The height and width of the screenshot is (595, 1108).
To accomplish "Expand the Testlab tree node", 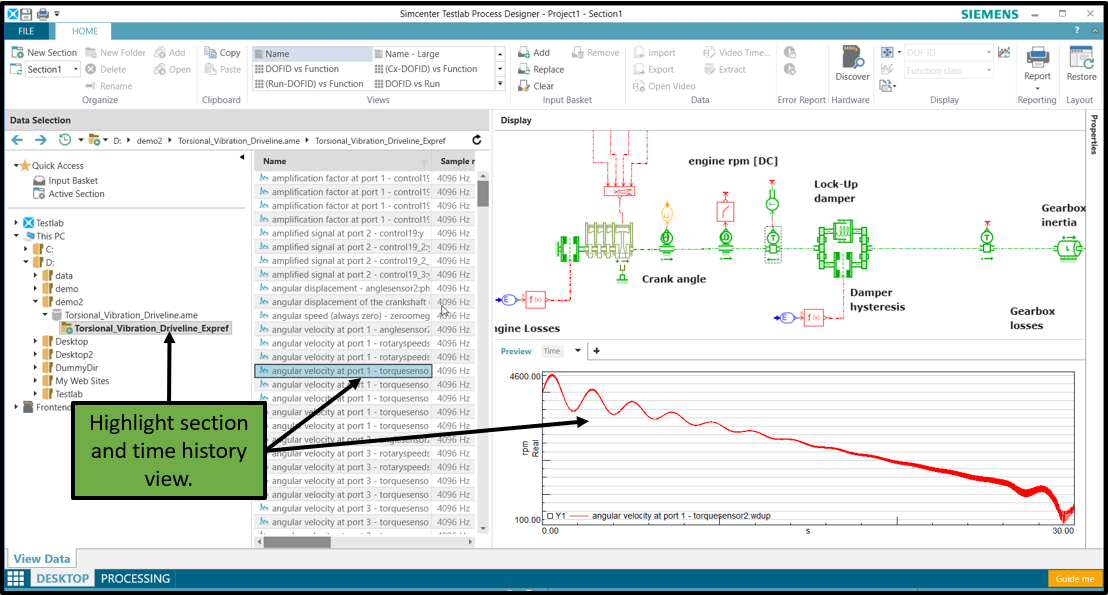I will point(16,223).
